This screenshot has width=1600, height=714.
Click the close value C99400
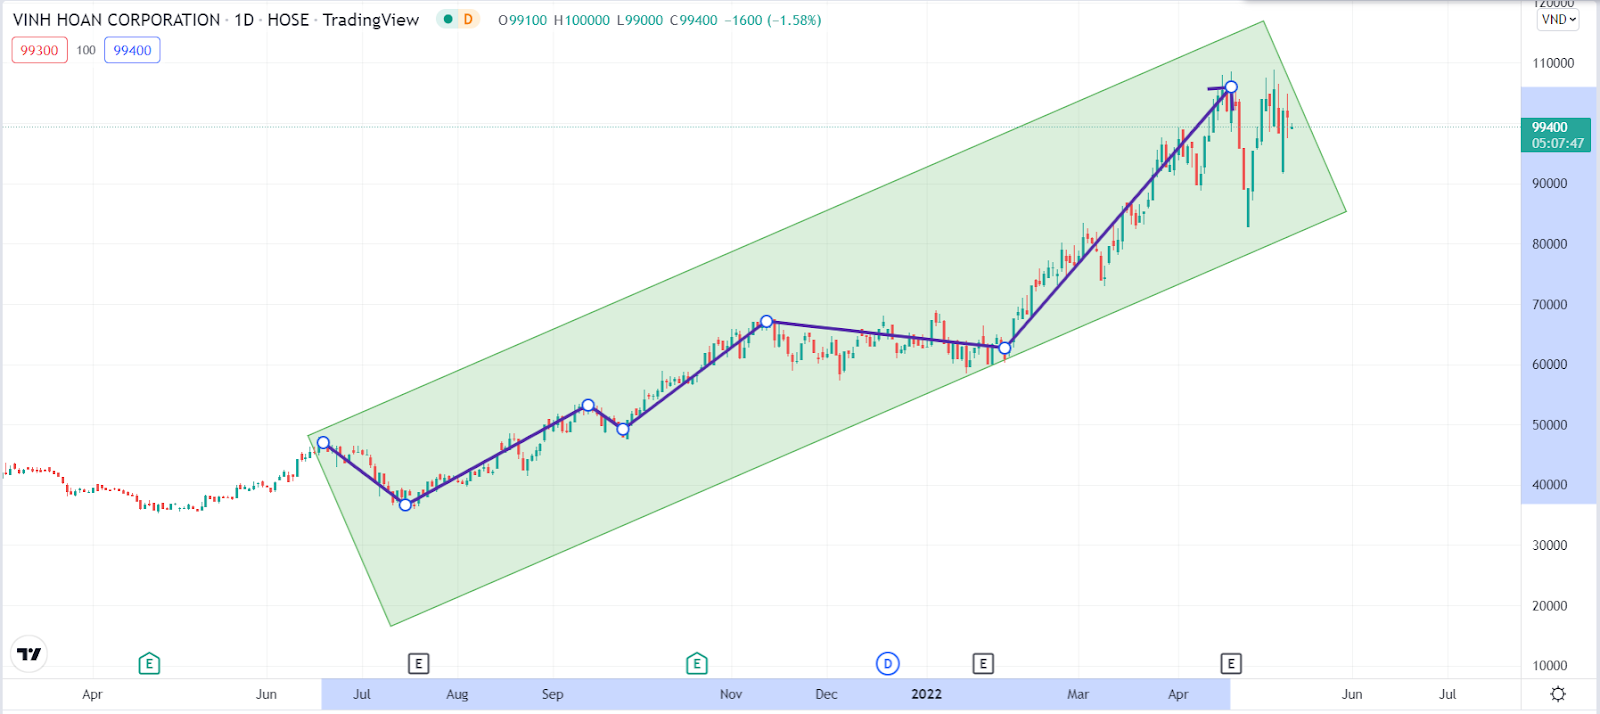pyautogui.click(x=694, y=20)
